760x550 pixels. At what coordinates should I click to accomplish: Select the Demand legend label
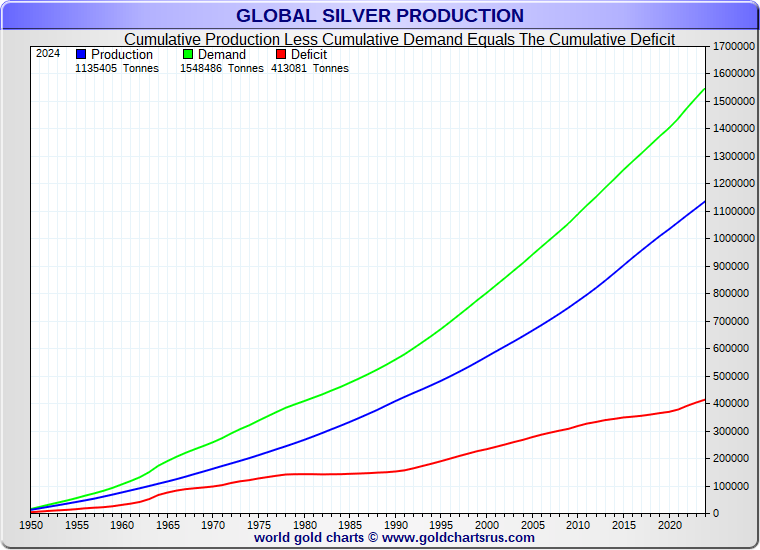click(x=221, y=55)
